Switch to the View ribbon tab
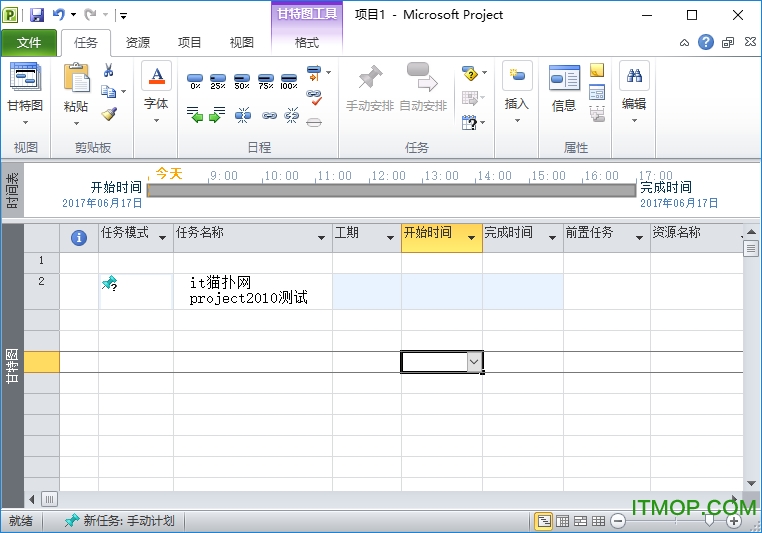The width and height of the screenshot is (762, 533). (242, 43)
